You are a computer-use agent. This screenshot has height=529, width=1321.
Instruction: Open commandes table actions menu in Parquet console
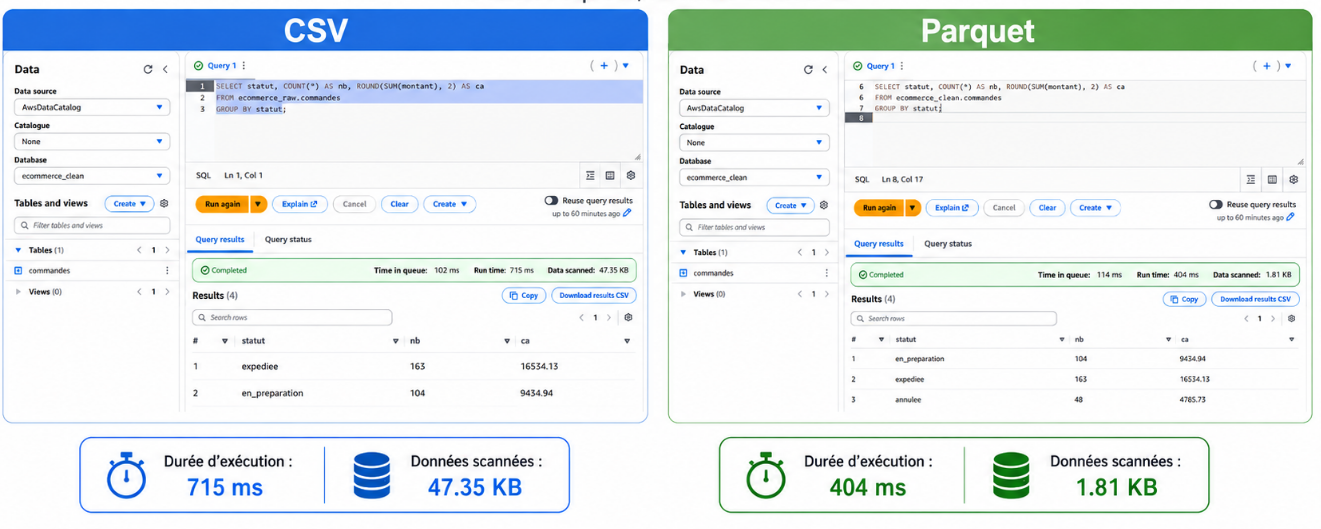coord(826,273)
